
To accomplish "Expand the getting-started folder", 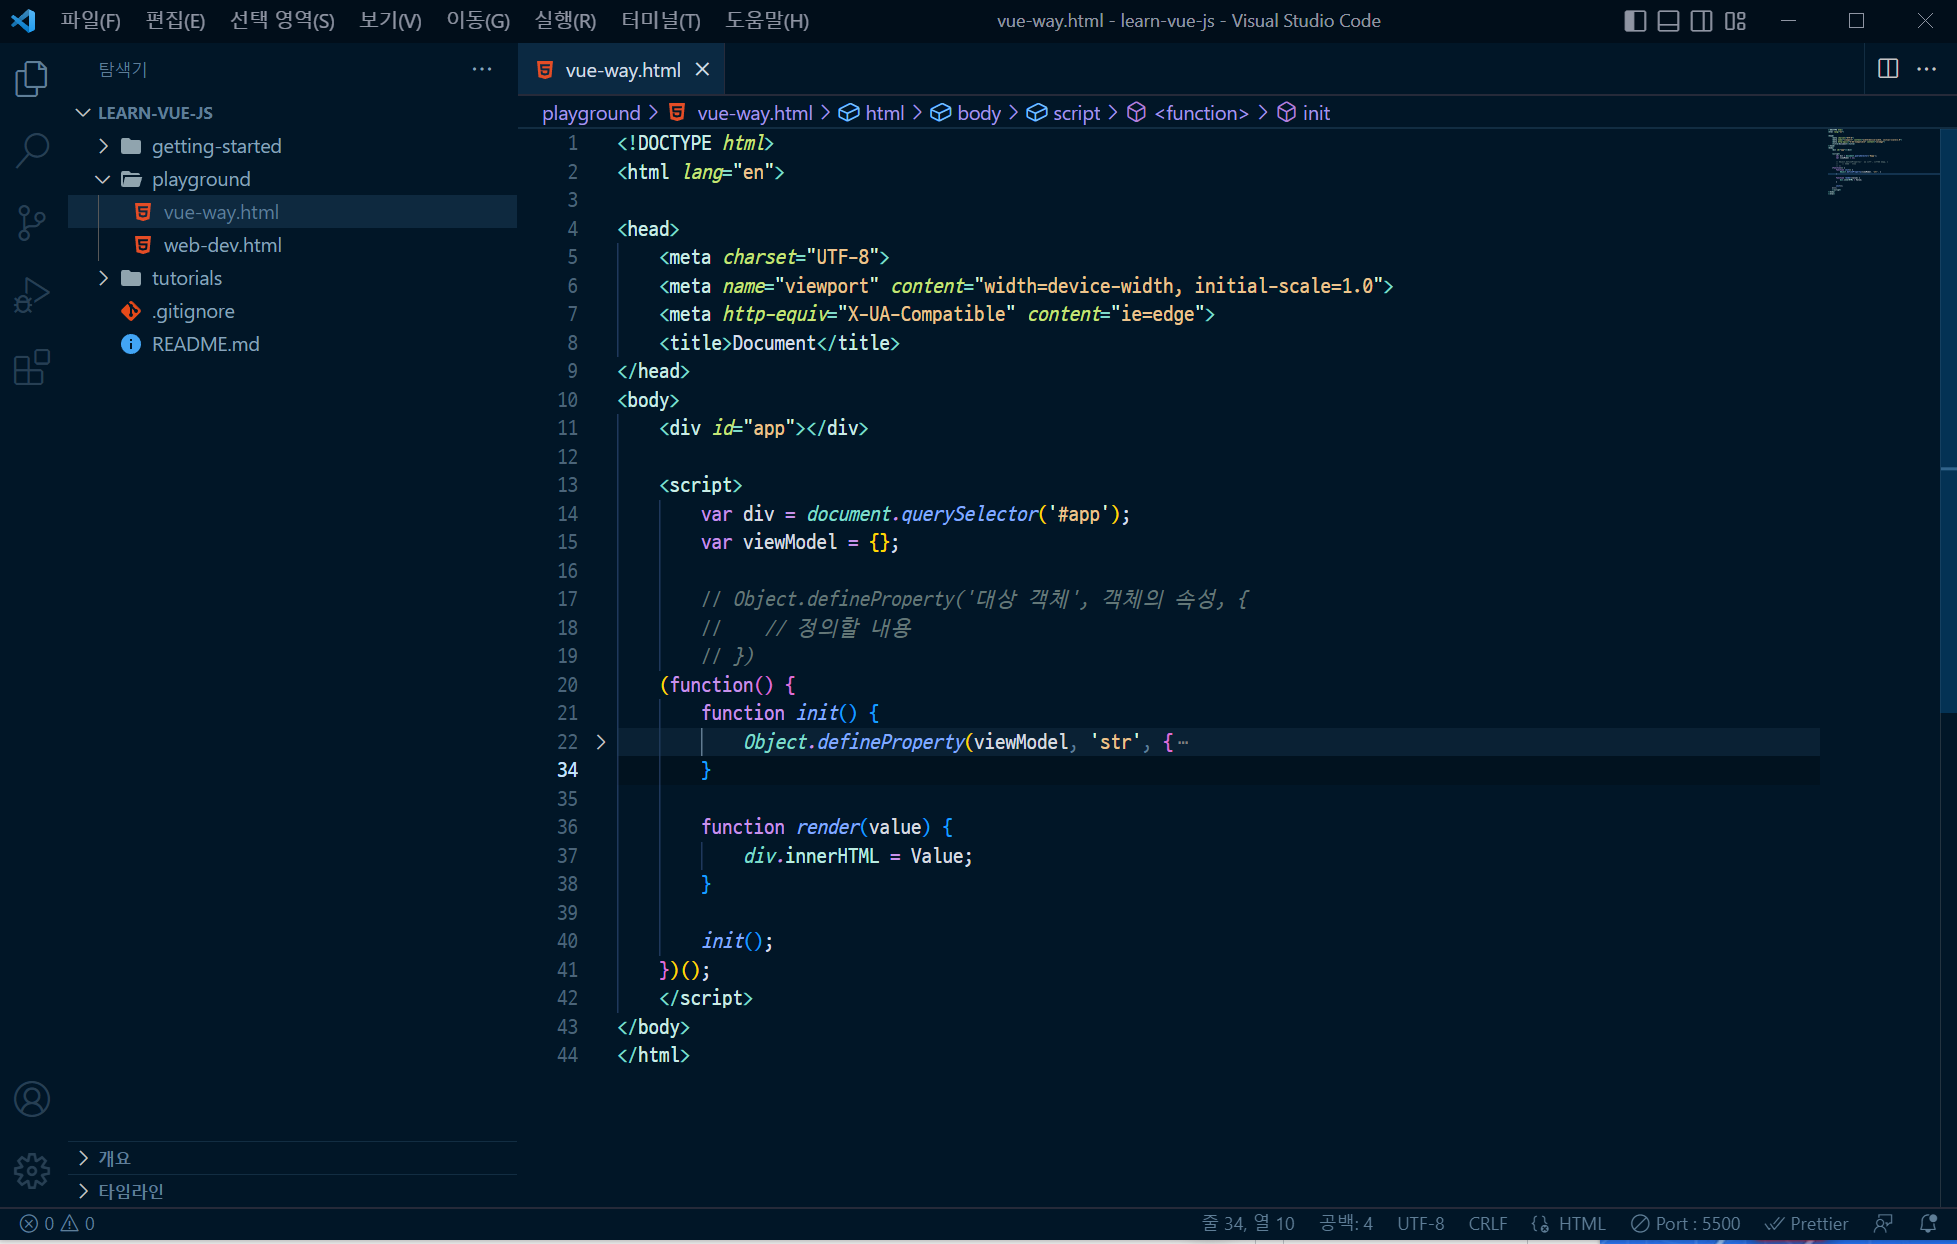I will click(x=292, y=146).
